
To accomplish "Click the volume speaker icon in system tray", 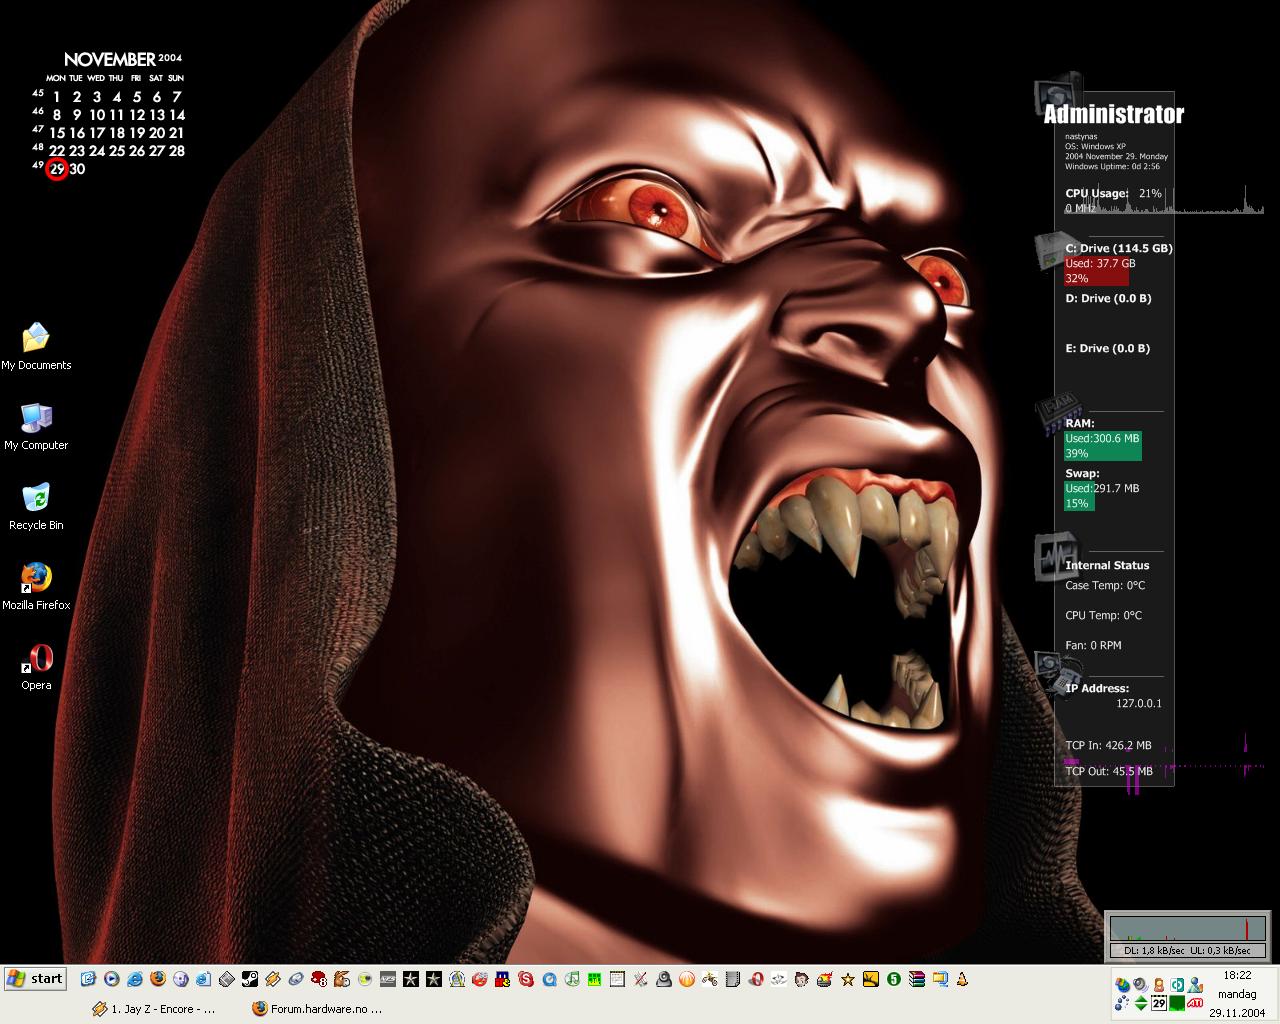I will tap(1140, 984).
